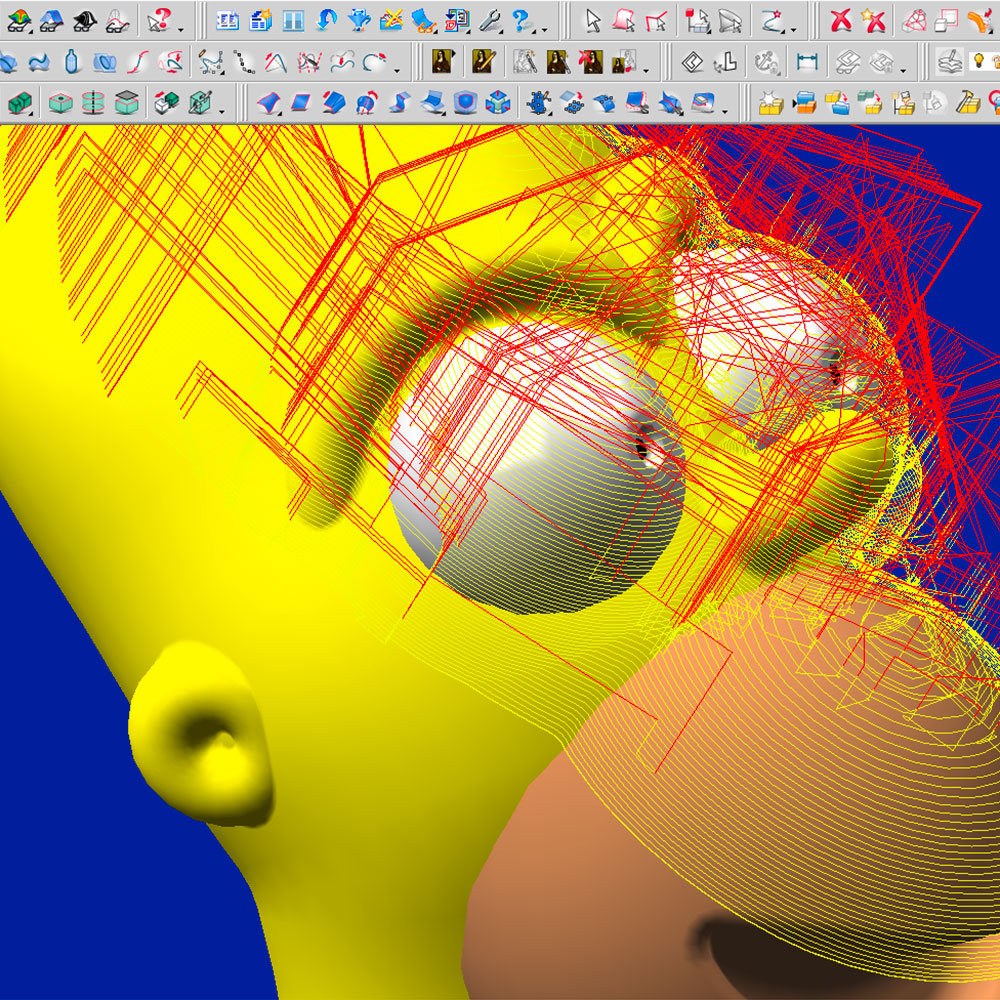Expand dropdown arrow after the arc curve tools
Image resolution: width=1000 pixels, height=1000 pixels.
pyautogui.click(x=397, y=70)
